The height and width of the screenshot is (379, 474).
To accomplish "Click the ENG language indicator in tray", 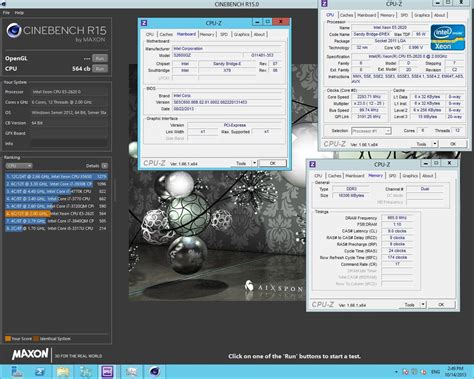I will tap(435, 372).
